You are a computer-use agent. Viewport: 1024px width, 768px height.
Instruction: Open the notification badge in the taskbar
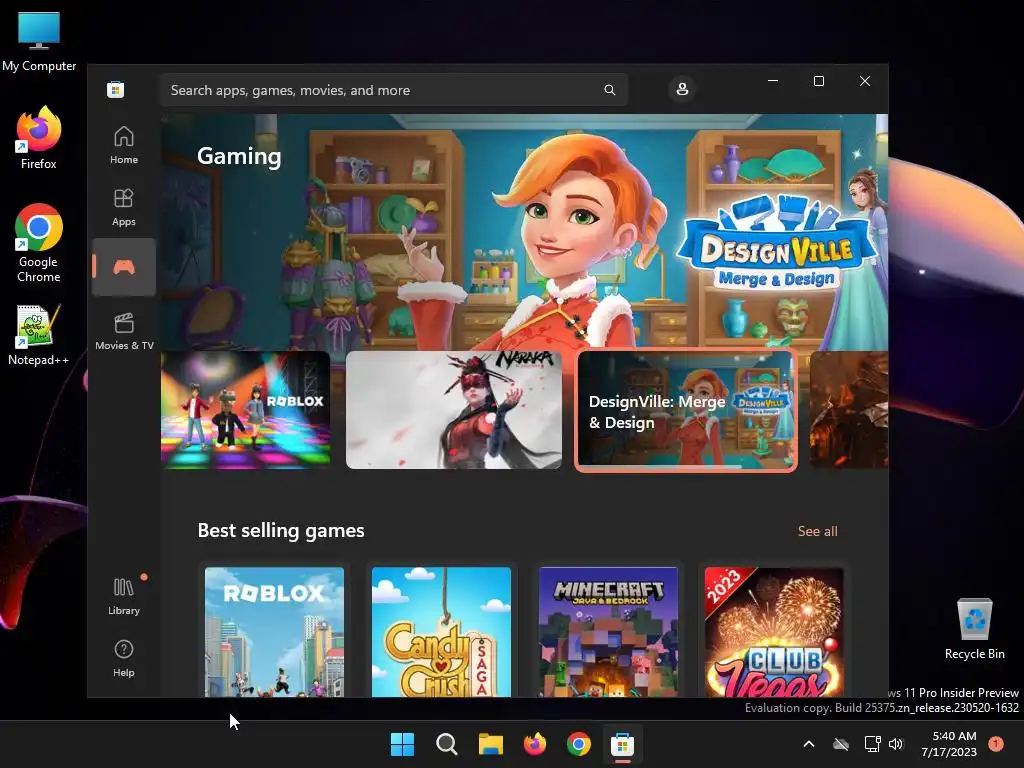[996, 744]
